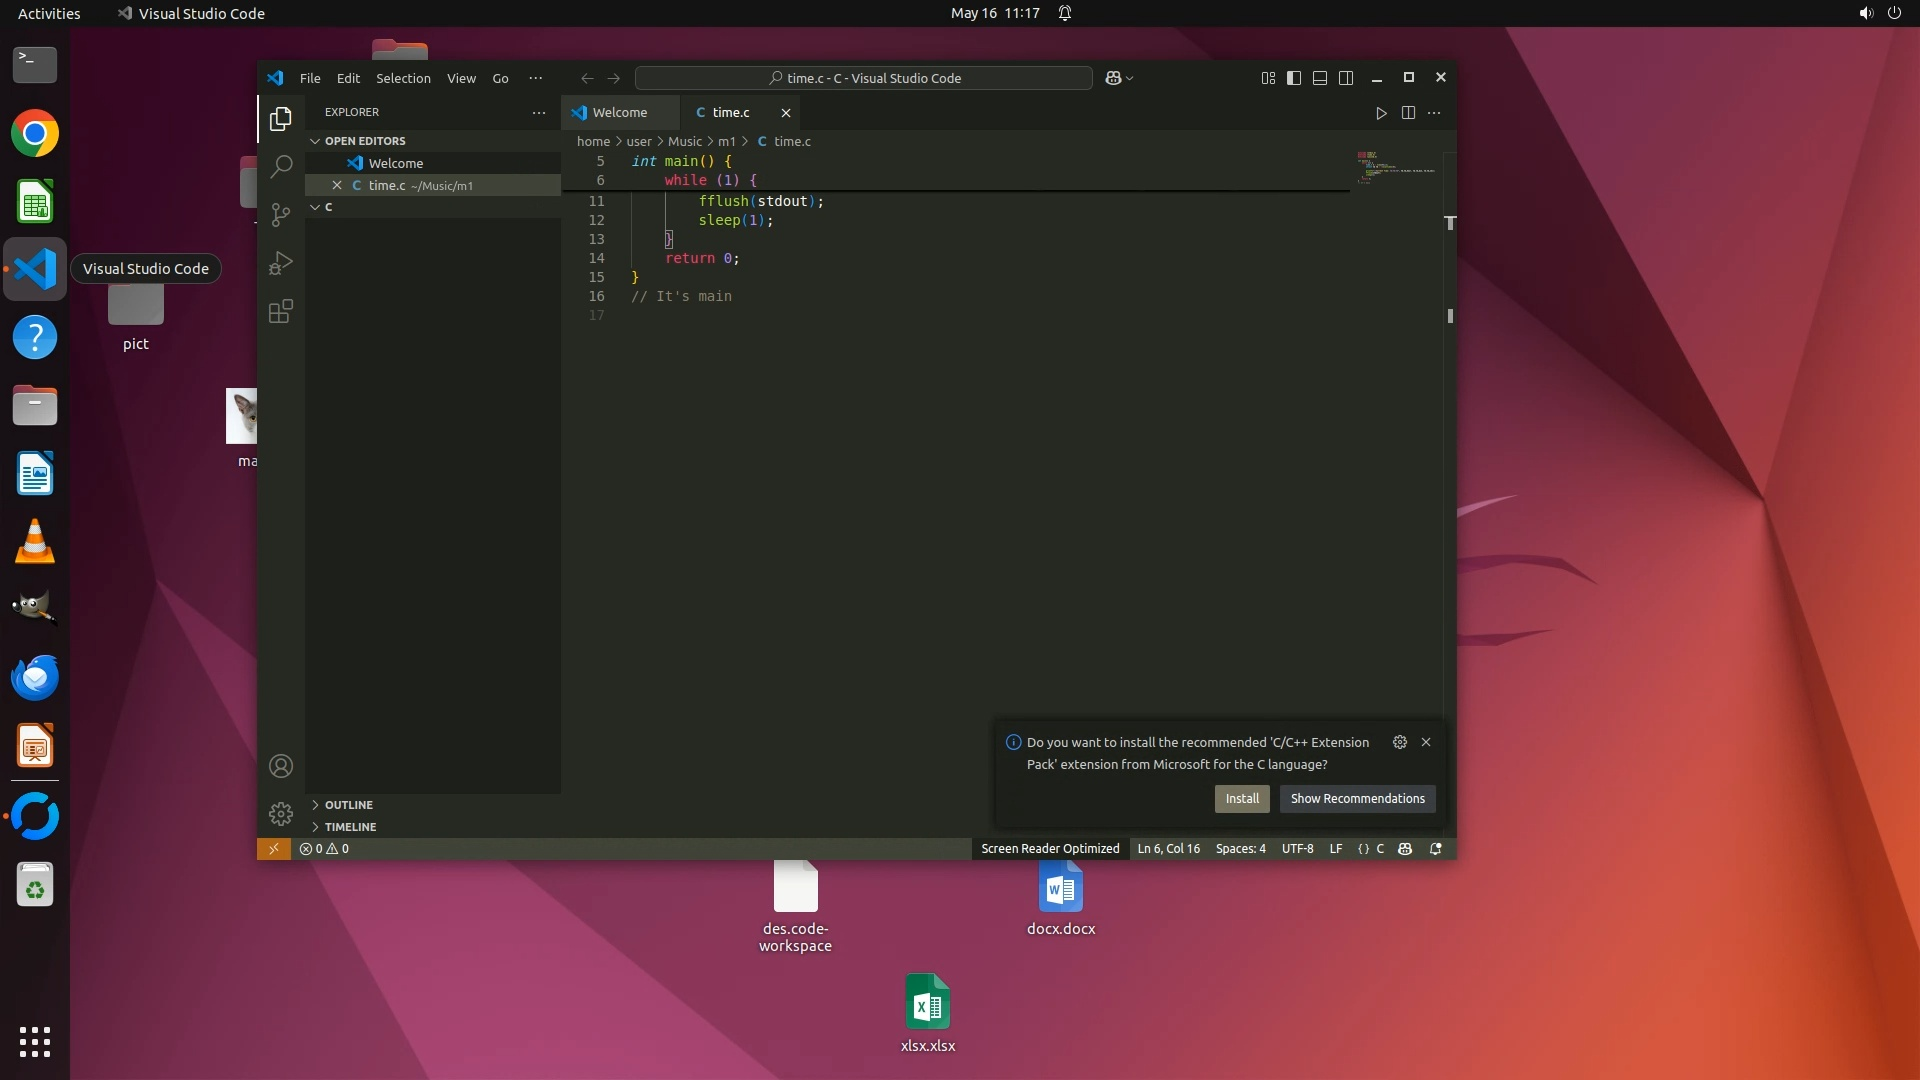
Task: Toggle the Primary Side Bar layout button
Action: (1294, 78)
